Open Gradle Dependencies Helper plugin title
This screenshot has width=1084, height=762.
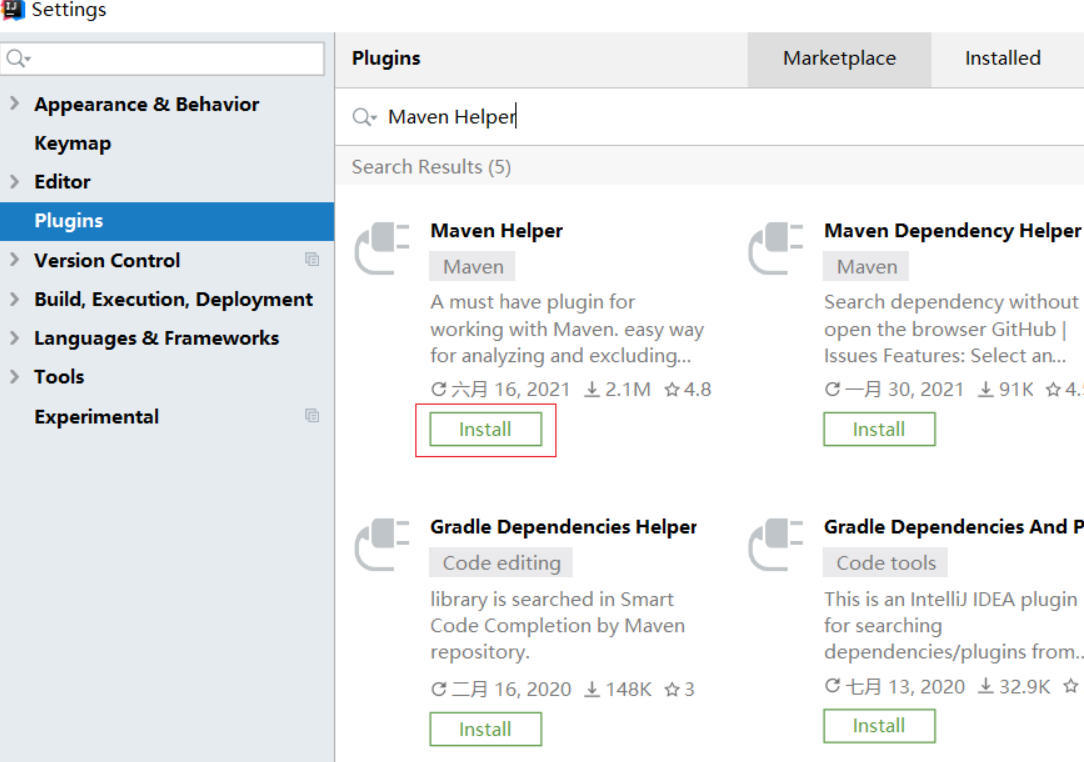pos(563,528)
